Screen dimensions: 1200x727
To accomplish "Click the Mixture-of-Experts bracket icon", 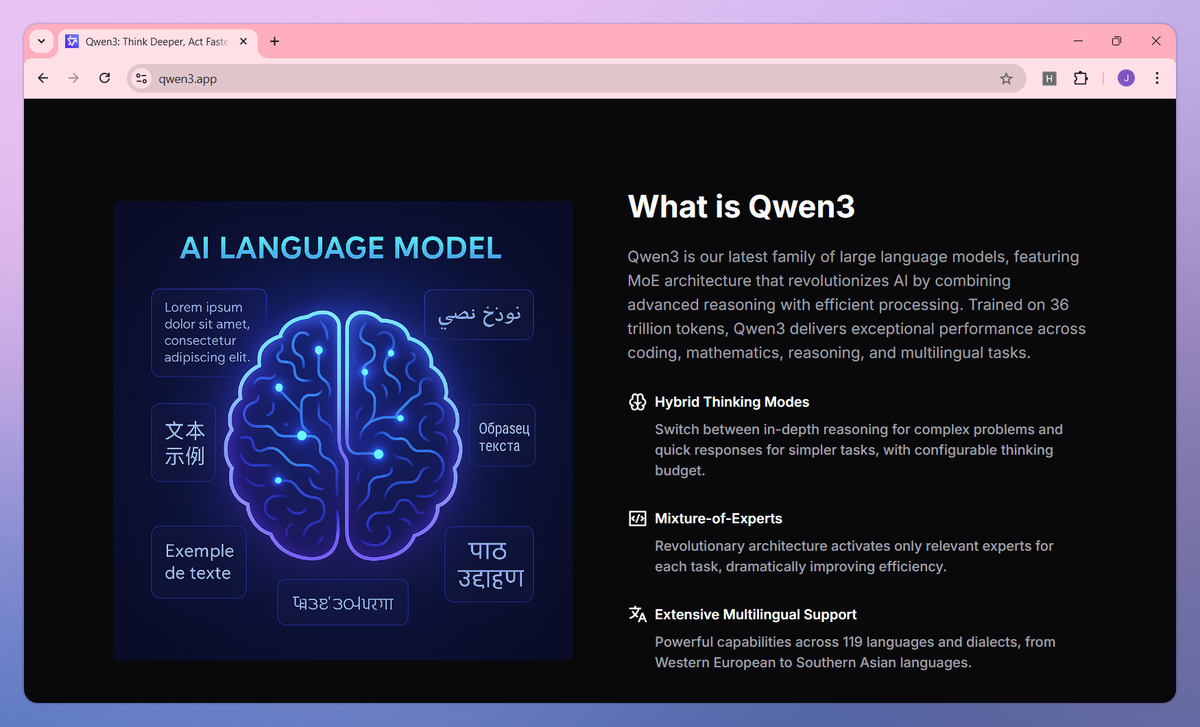I will [637, 518].
